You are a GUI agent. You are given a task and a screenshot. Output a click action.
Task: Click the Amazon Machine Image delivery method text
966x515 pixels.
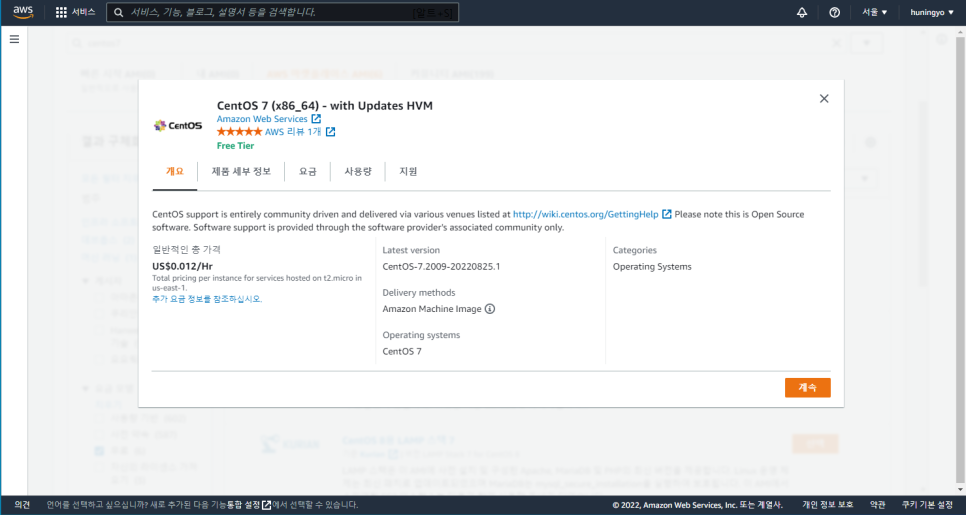432,309
